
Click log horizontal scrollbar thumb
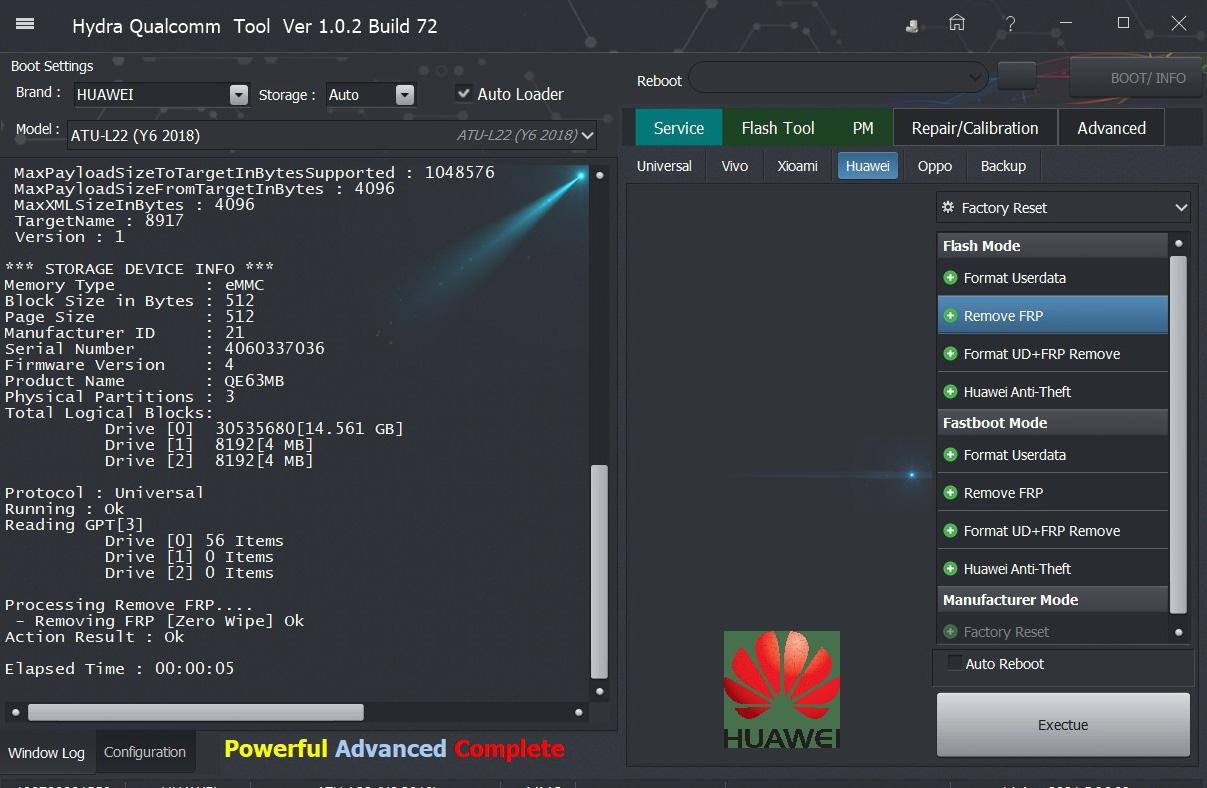pos(196,712)
